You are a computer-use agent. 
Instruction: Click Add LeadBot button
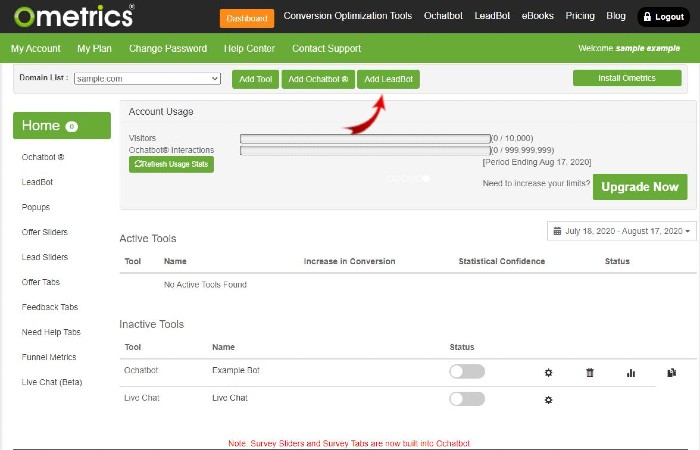tap(388, 79)
